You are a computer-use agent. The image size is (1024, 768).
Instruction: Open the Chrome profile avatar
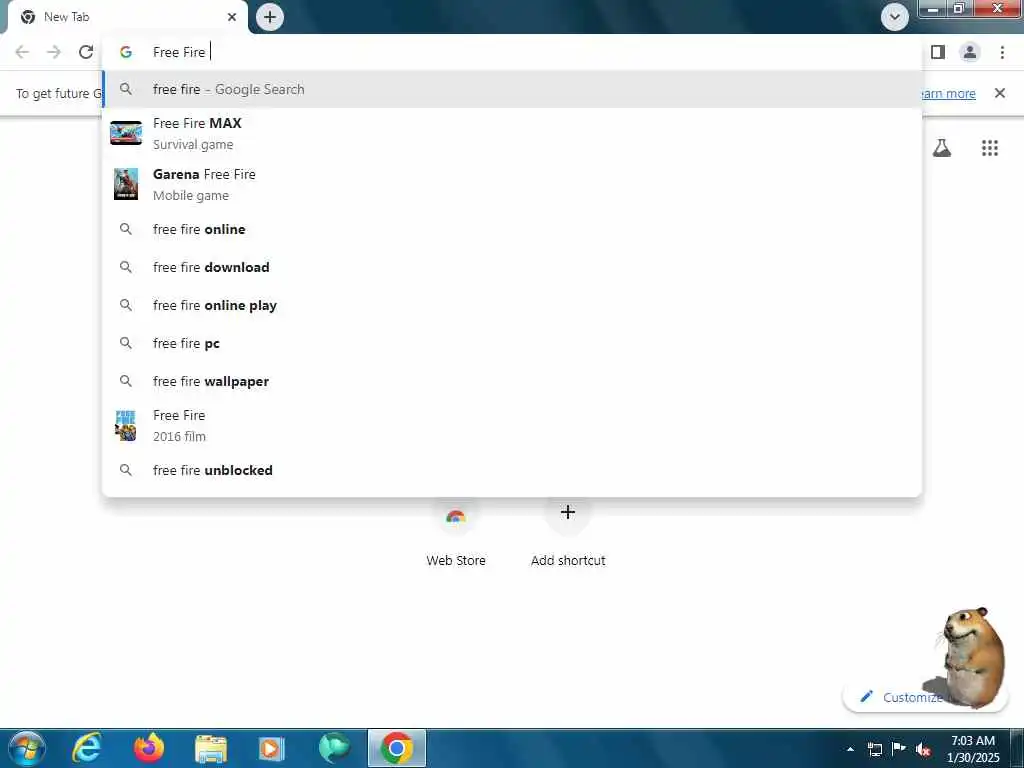coord(970,52)
